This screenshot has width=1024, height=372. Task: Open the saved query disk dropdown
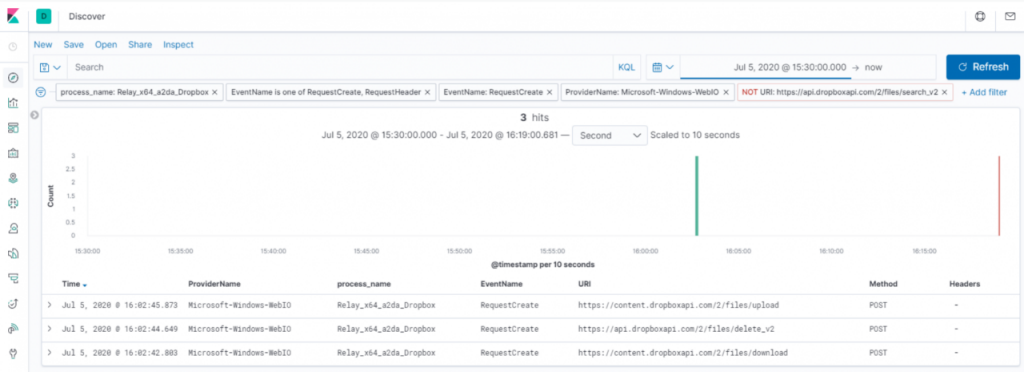pos(50,67)
